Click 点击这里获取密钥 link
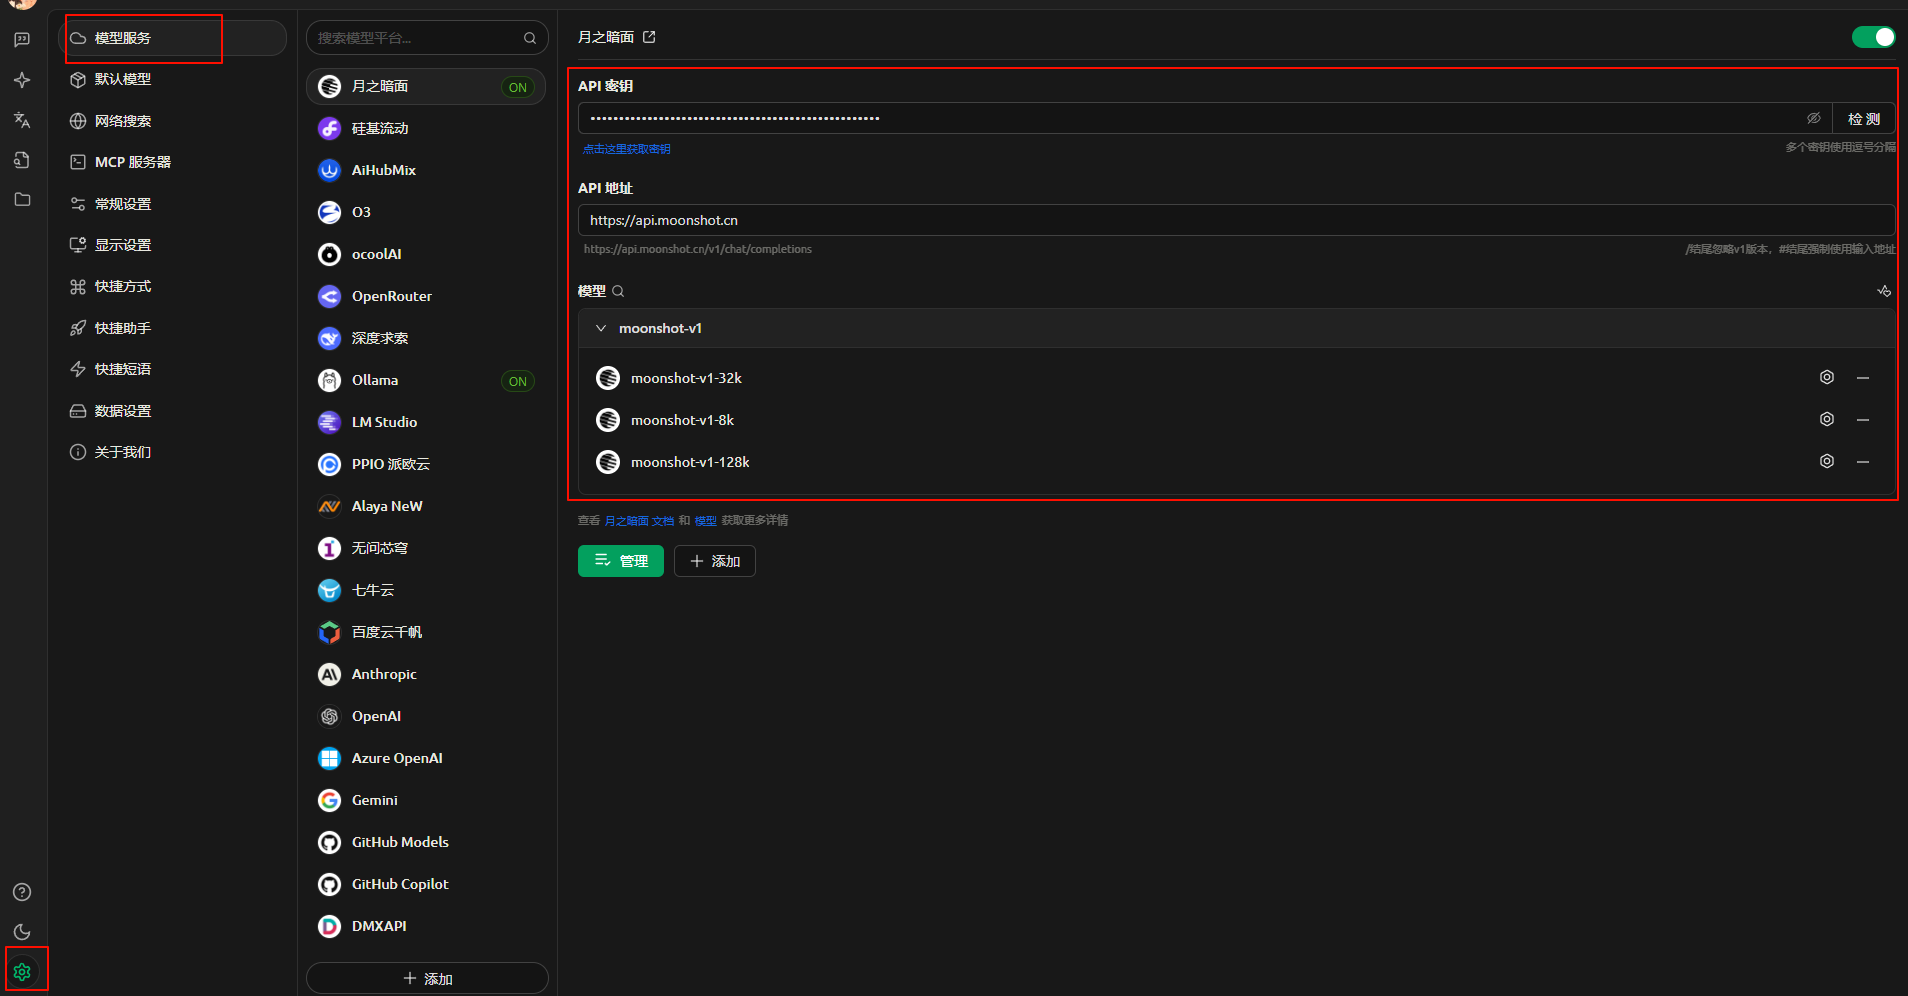Screen dimensions: 1908x996 coord(627,149)
